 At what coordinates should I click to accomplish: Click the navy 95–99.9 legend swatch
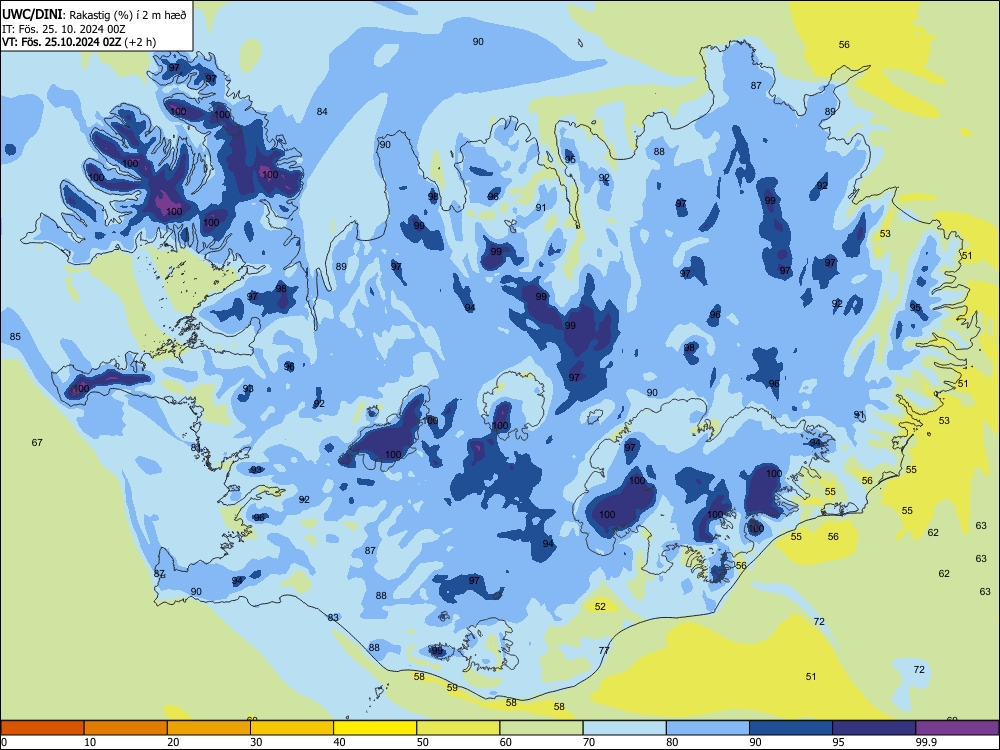(874, 728)
